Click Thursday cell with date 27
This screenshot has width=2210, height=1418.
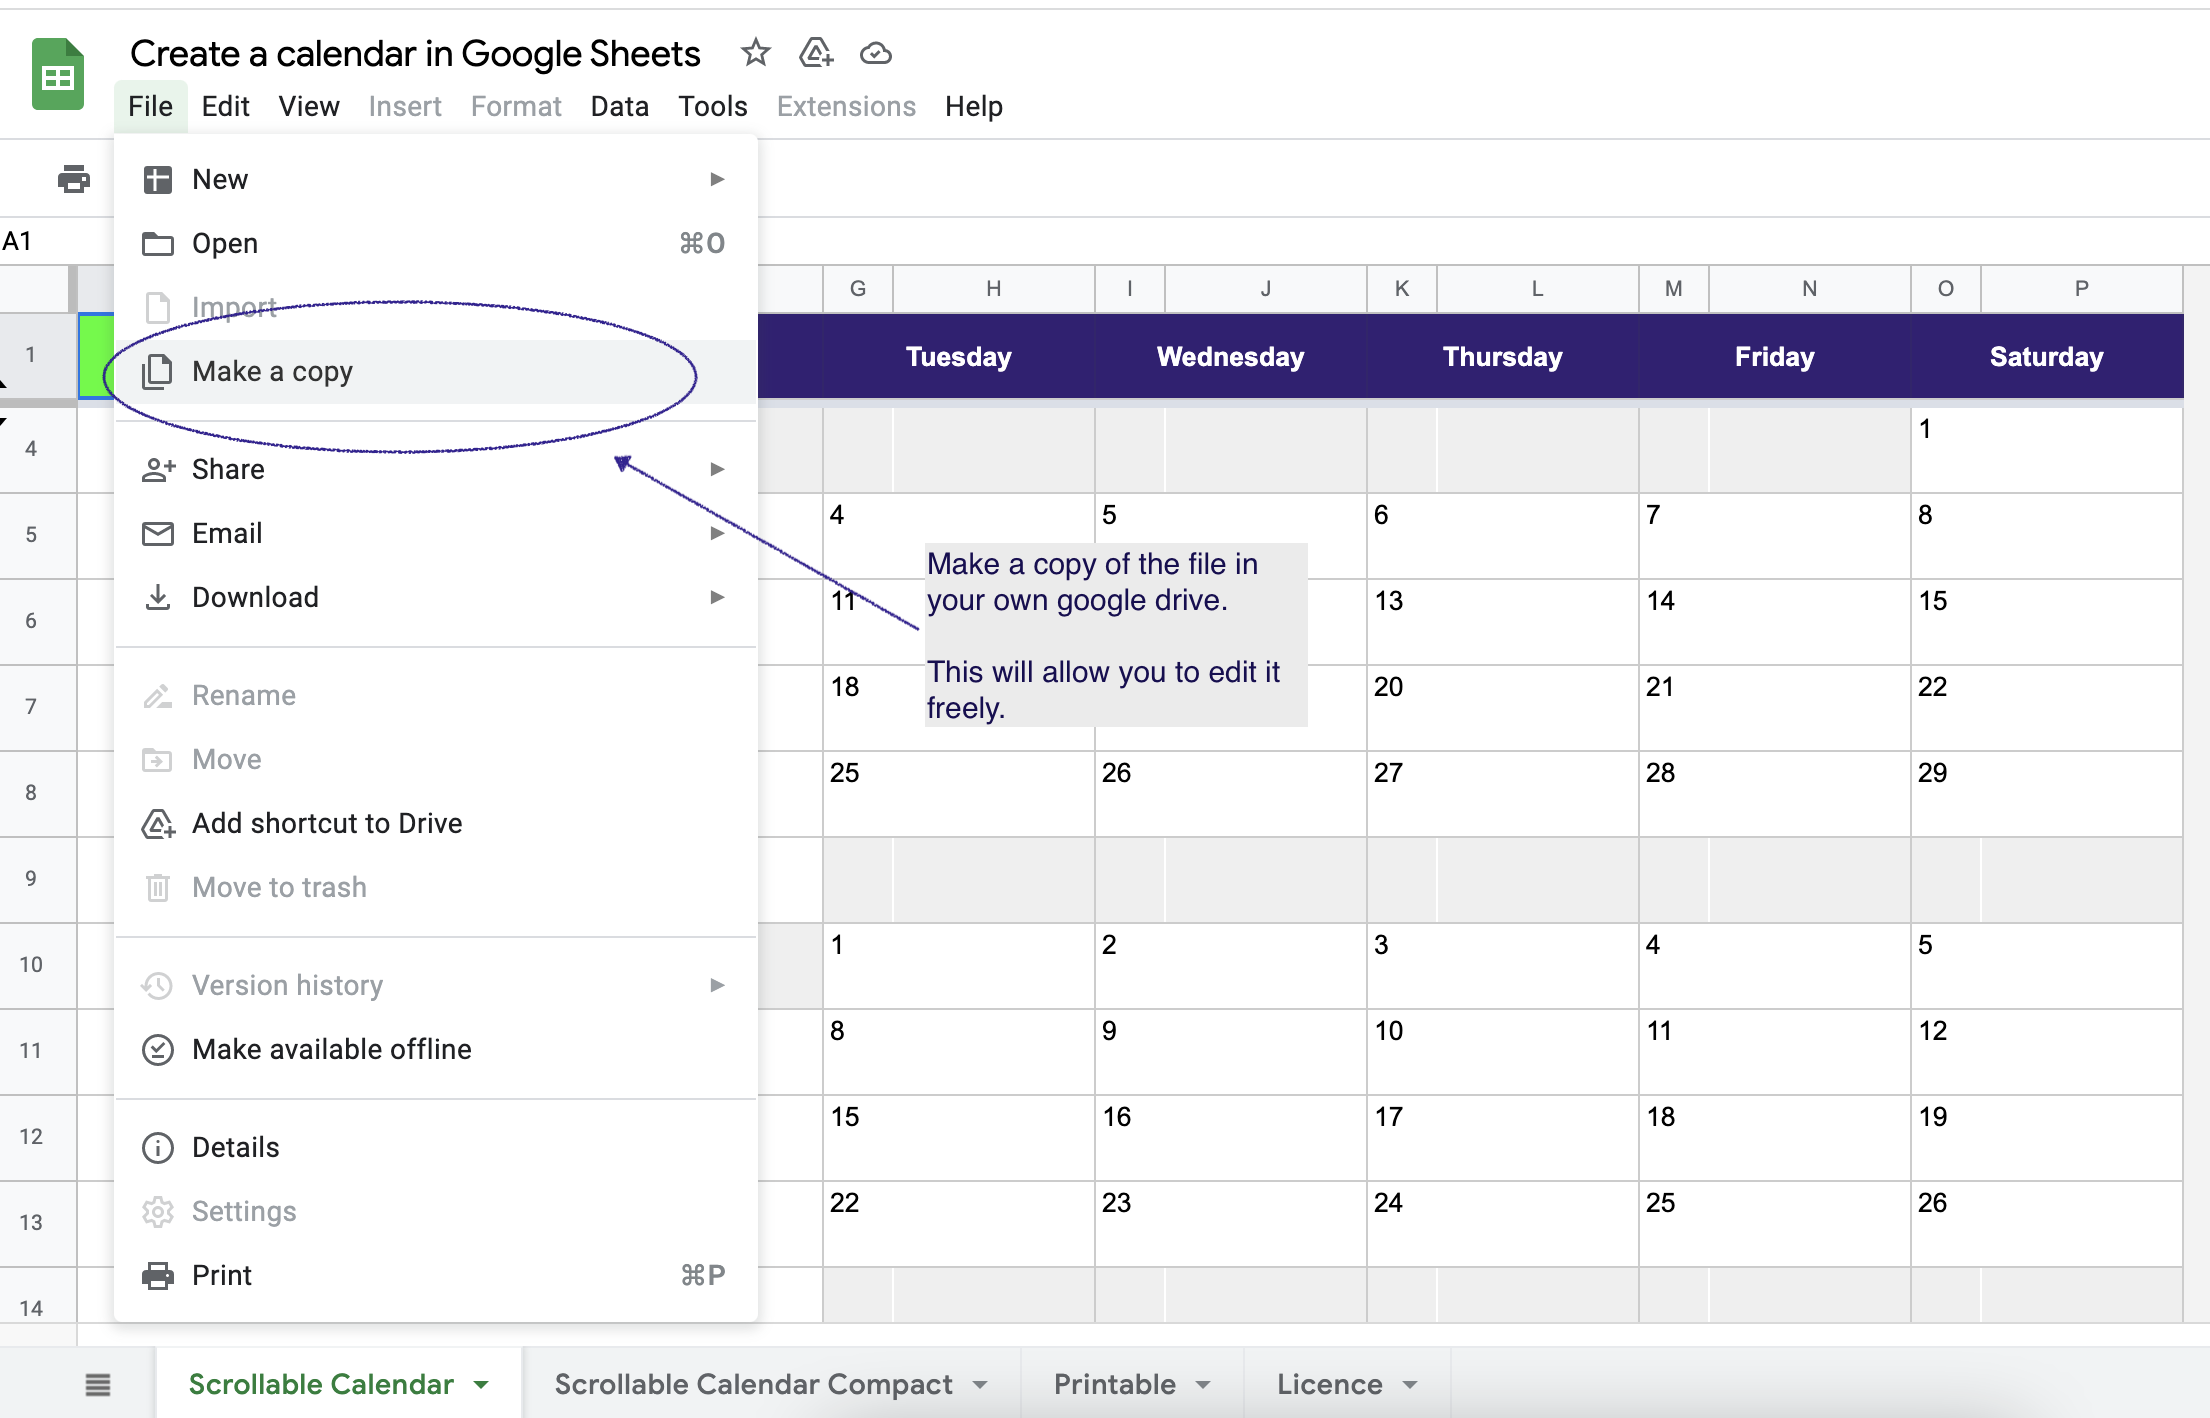click(x=1502, y=794)
